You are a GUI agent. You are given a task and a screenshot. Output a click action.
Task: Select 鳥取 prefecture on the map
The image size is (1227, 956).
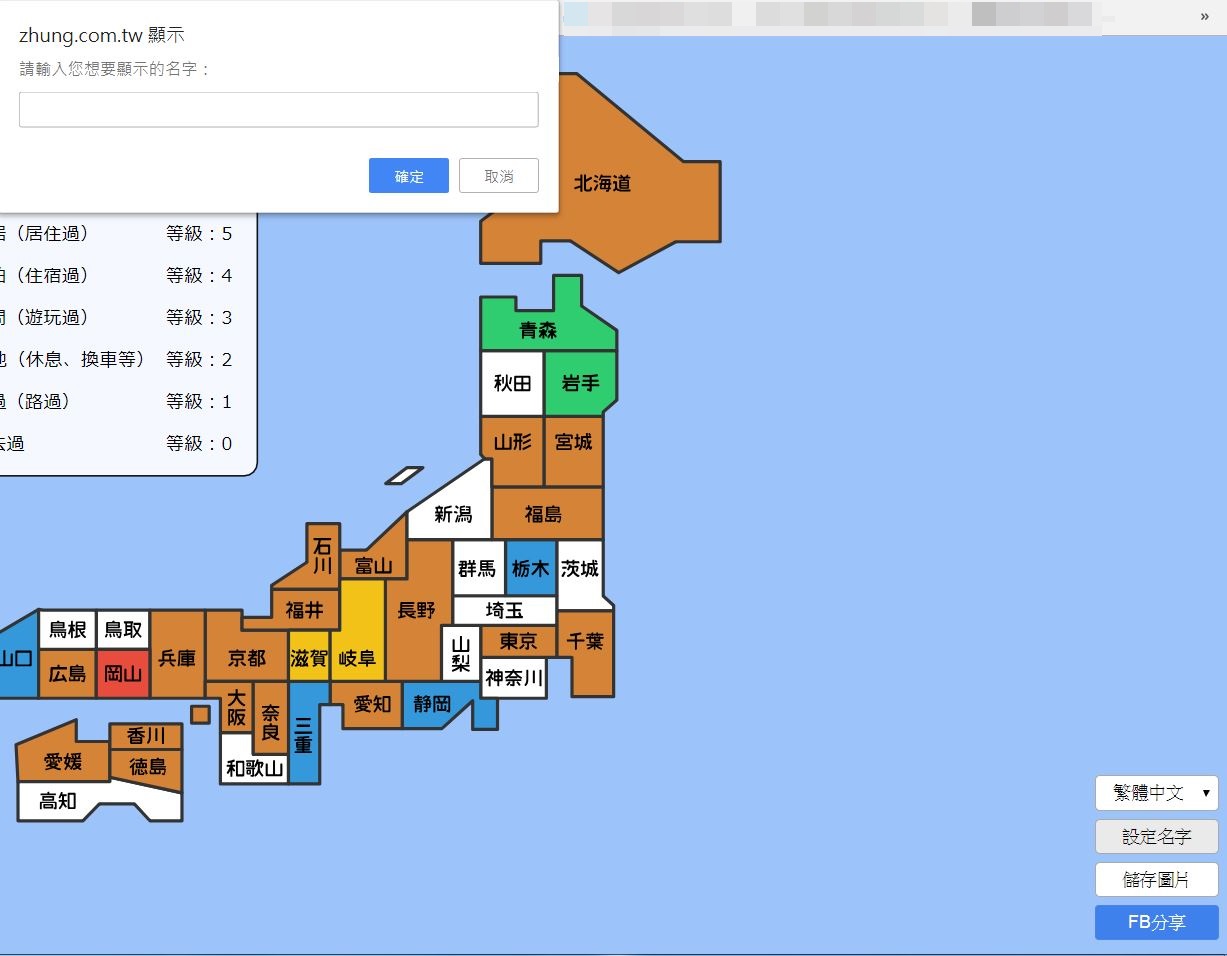point(124,629)
